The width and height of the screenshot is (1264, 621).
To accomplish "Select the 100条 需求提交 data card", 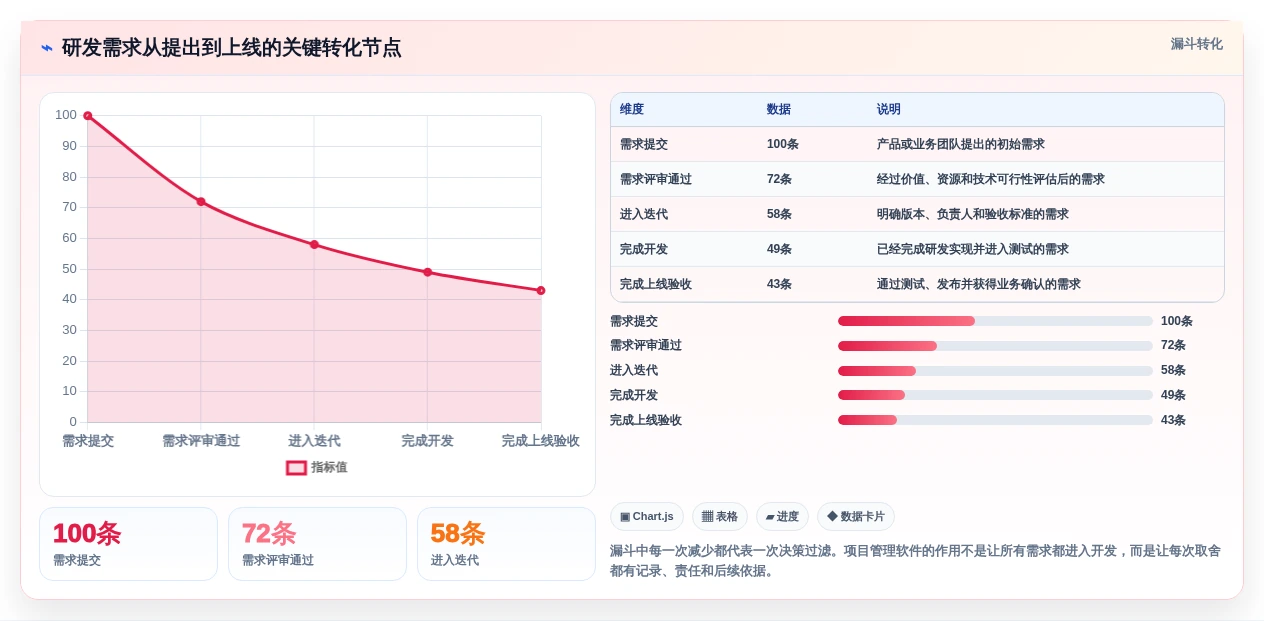I will (x=128, y=544).
